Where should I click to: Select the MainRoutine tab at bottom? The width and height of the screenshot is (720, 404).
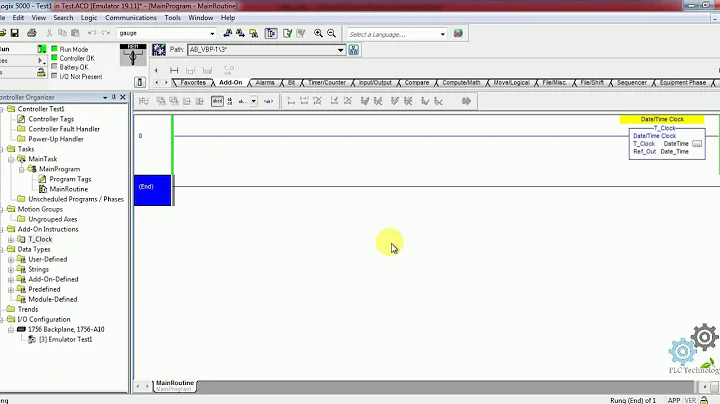175,386
